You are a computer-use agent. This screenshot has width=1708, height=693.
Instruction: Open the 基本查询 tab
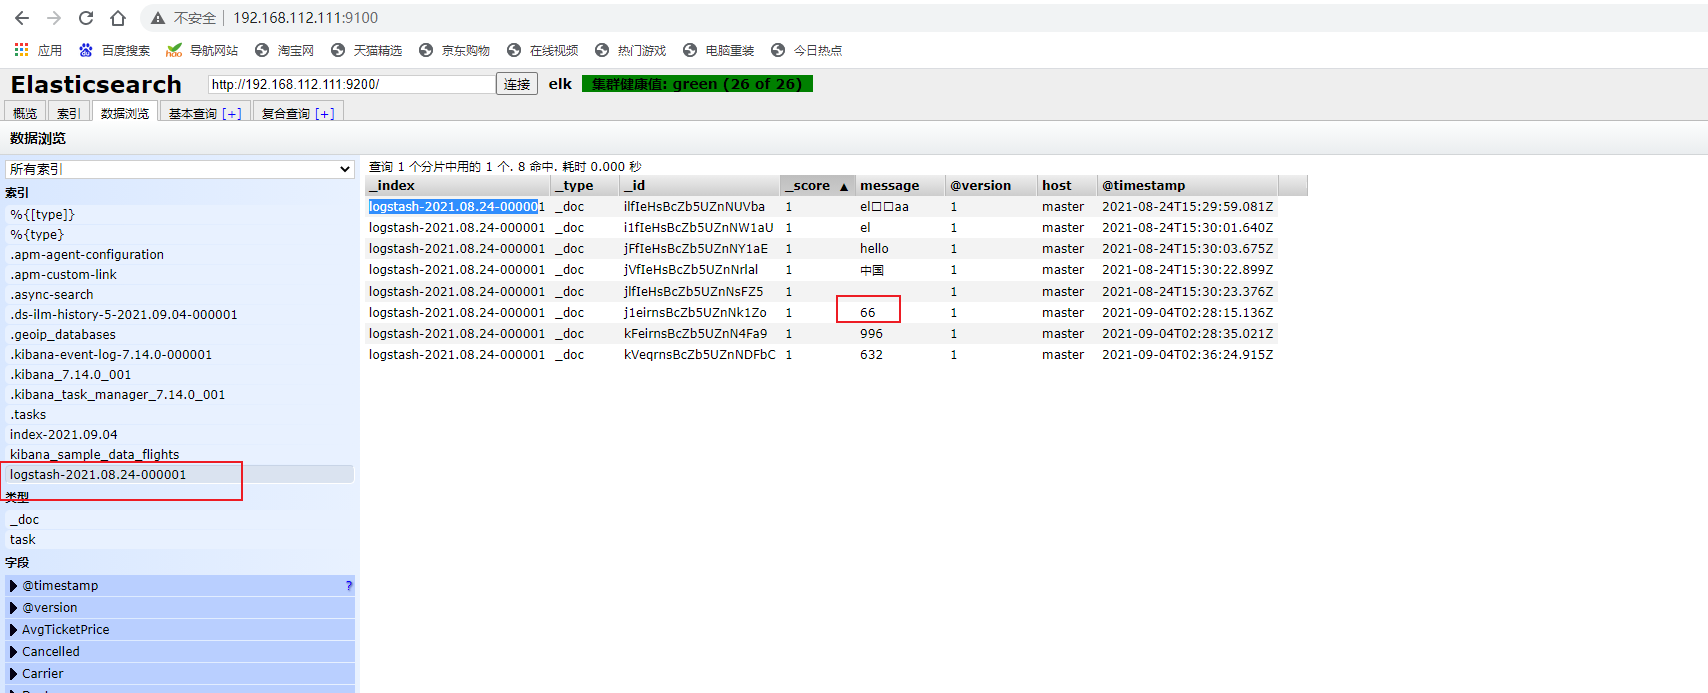[x=193, y=113]
